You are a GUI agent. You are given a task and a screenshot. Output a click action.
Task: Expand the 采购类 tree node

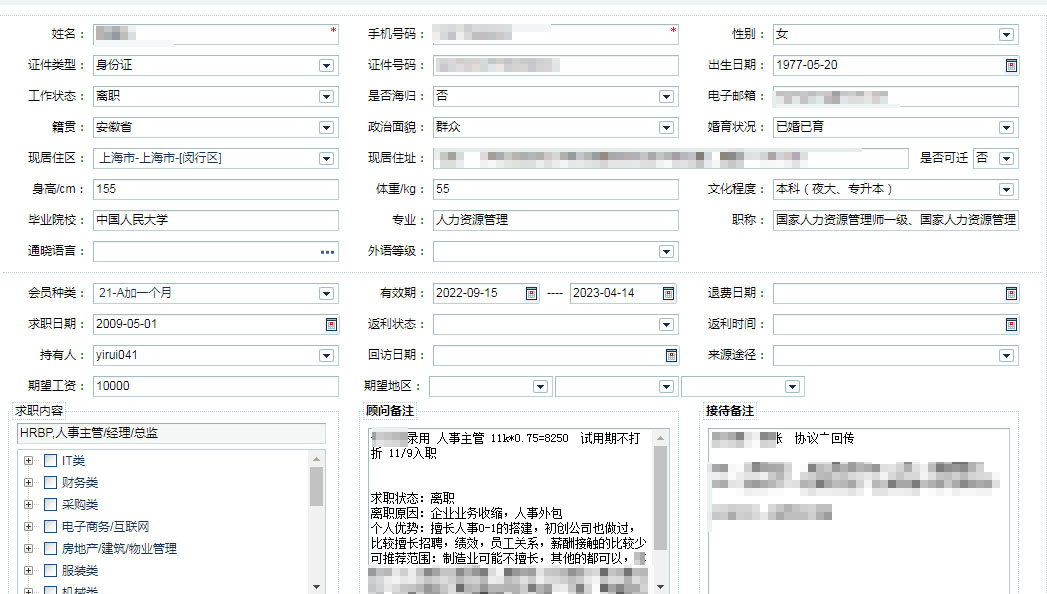click(x=29, y=505)
